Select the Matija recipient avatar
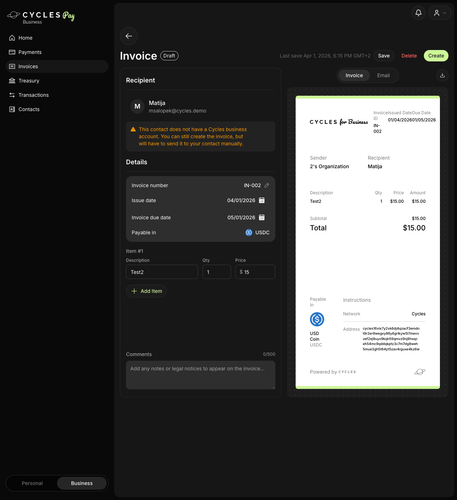 click(x=137, y=107)
